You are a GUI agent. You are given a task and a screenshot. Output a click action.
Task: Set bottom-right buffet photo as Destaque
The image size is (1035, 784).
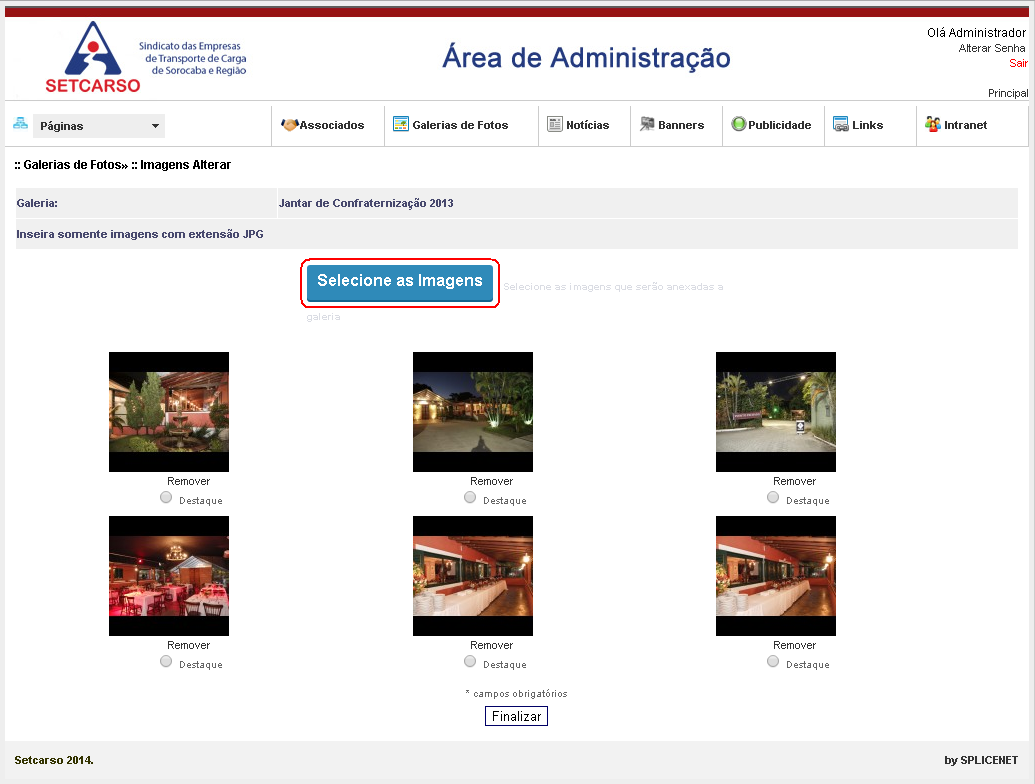772,661
